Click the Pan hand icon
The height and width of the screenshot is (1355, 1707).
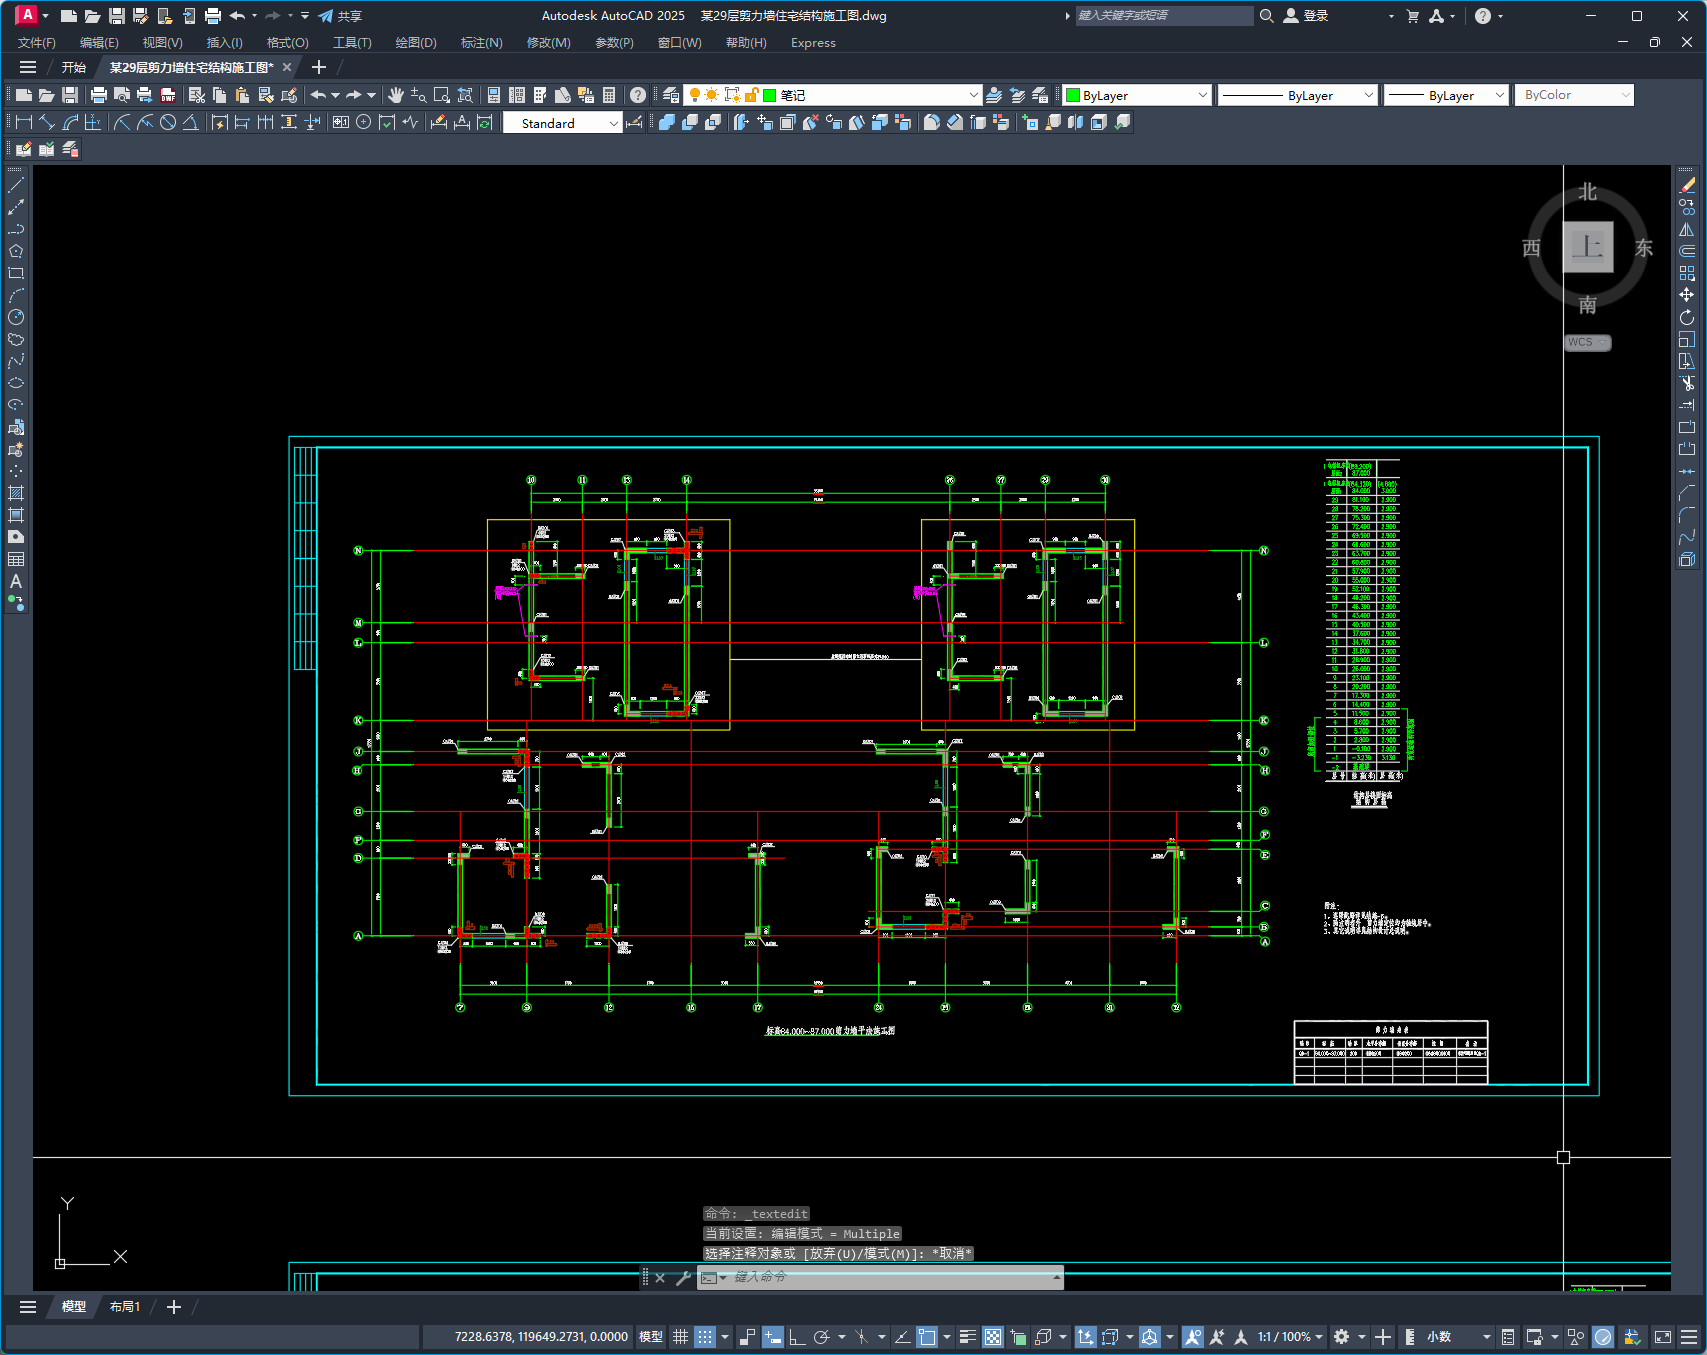tap(396, 95)
